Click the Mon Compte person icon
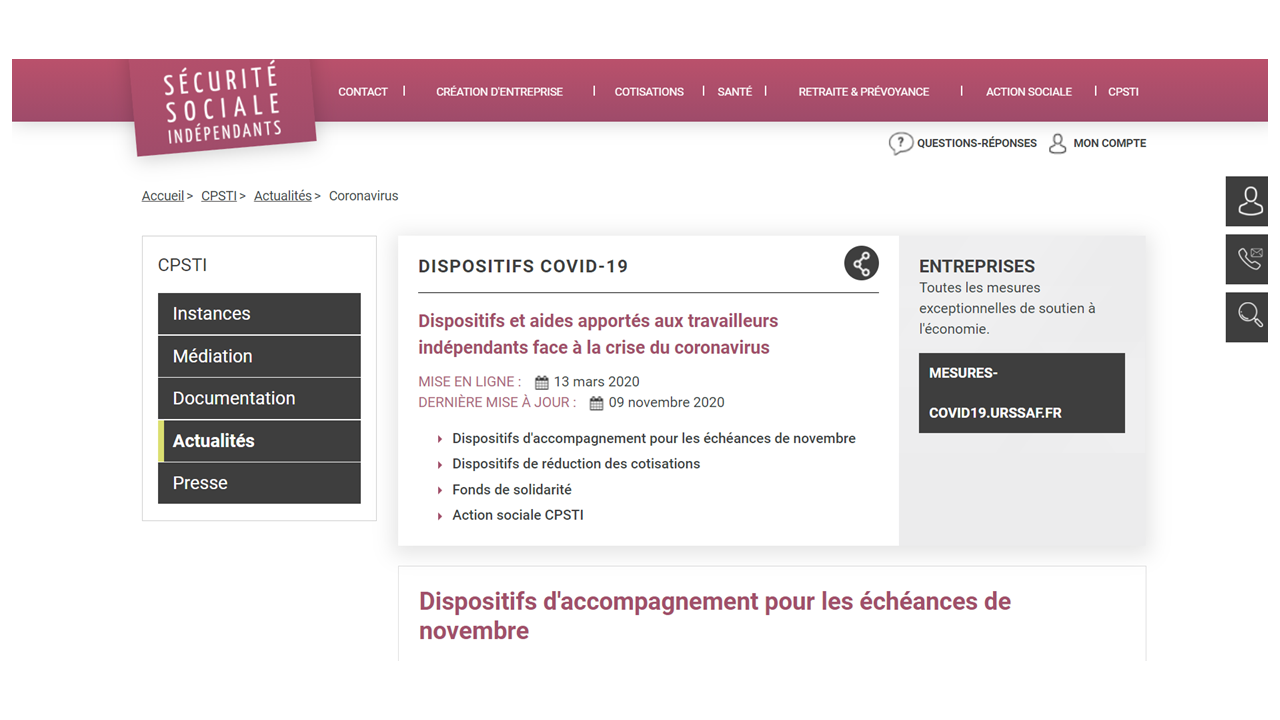This screenshot has height=720, width=1280. [x=1057, y=144]
